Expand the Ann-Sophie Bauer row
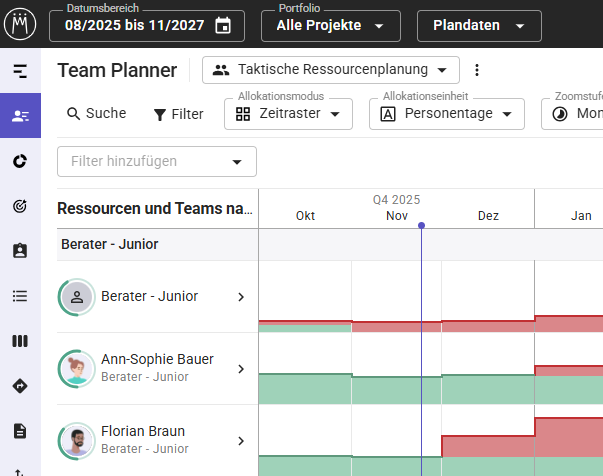This screenshot has height=476, width=603. tap(240, 369)
